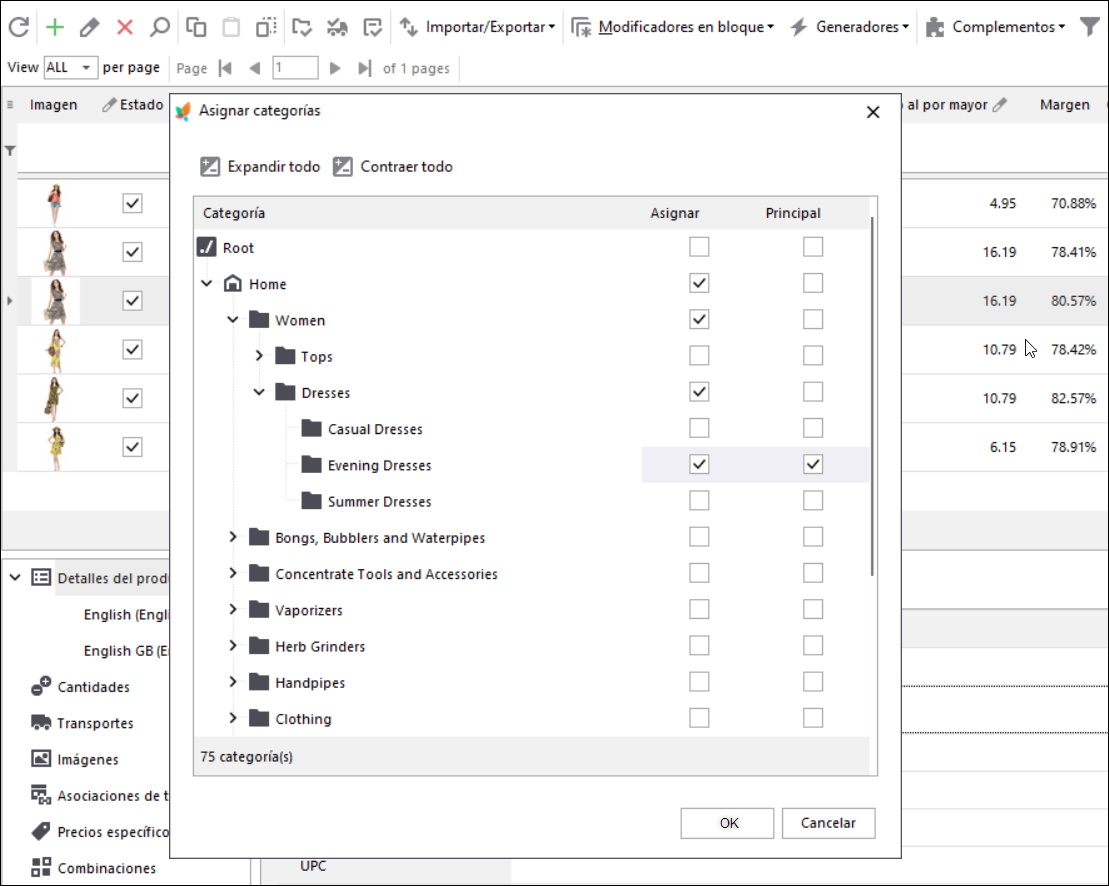This screenshot has height=886, width=1109.
Task: Click the Cancelar button
Action: point(828,823)
